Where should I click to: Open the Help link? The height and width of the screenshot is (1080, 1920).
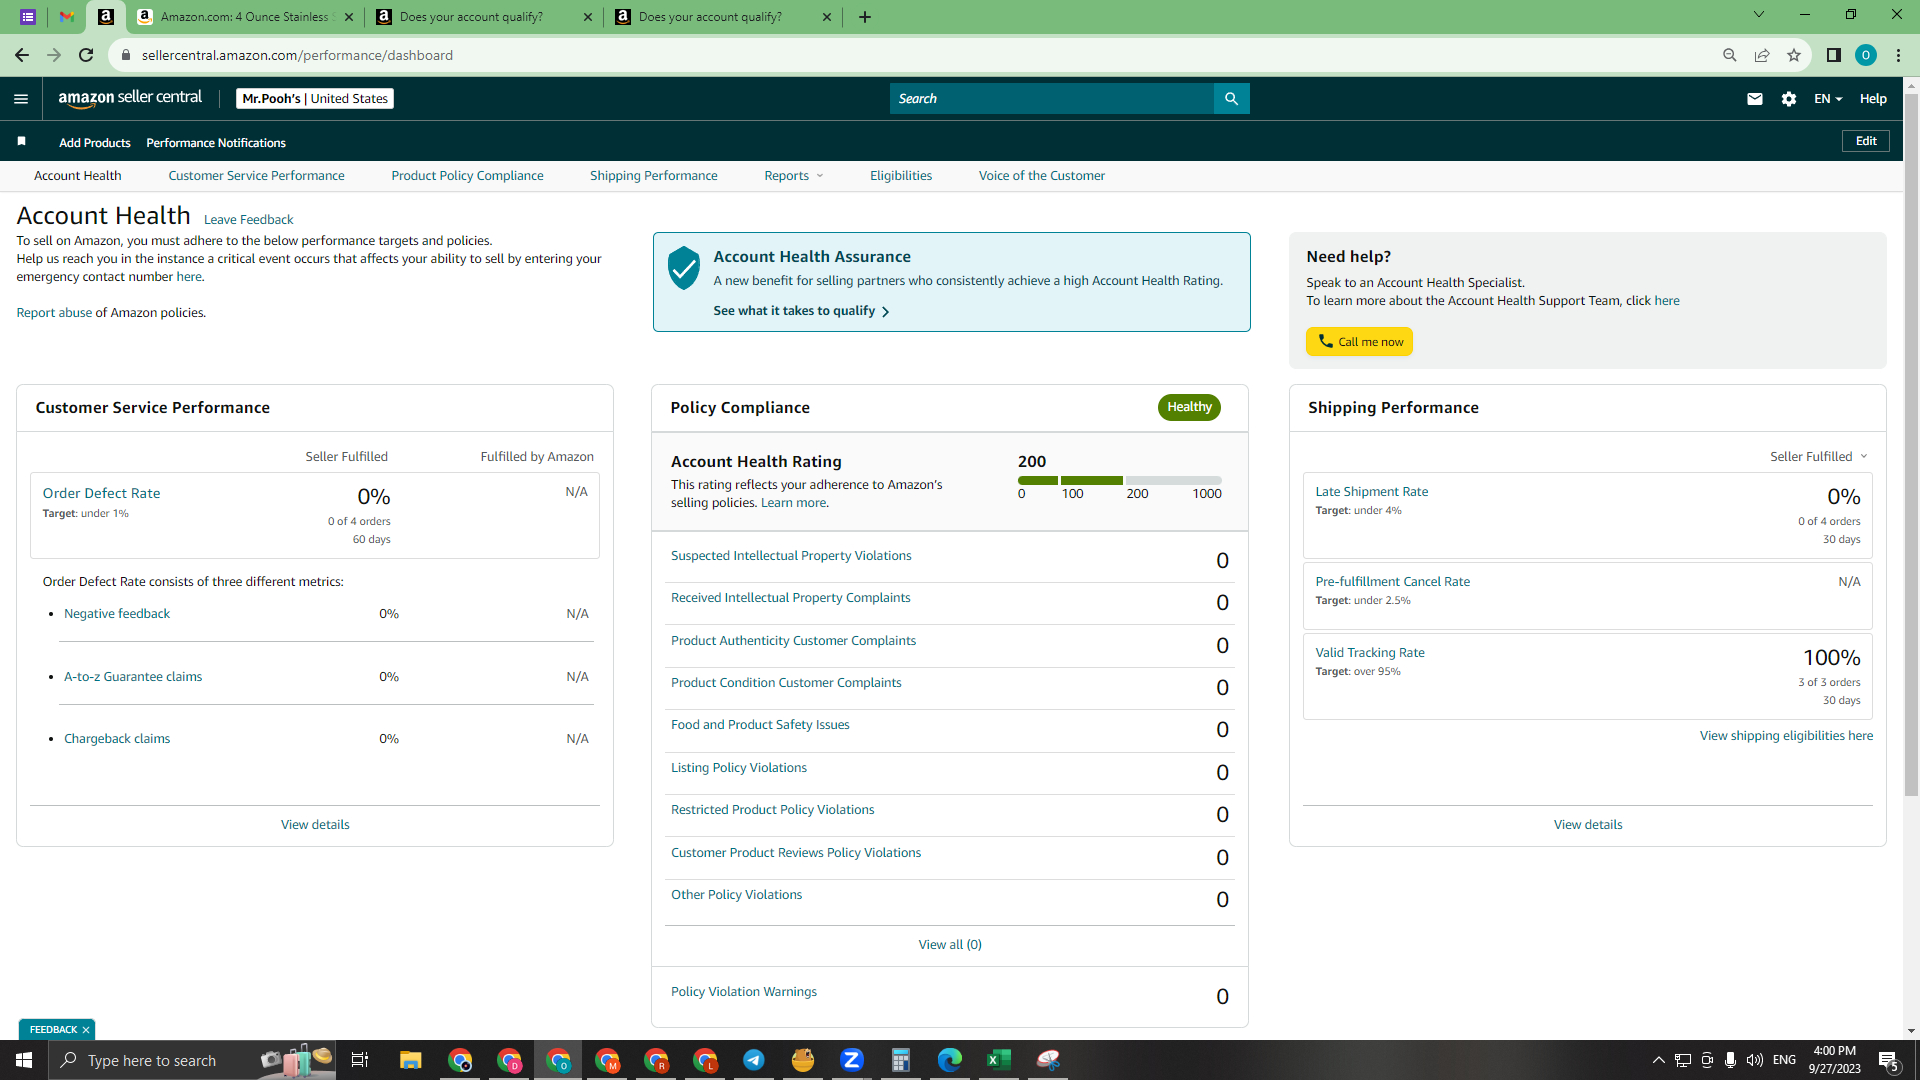1873,98
